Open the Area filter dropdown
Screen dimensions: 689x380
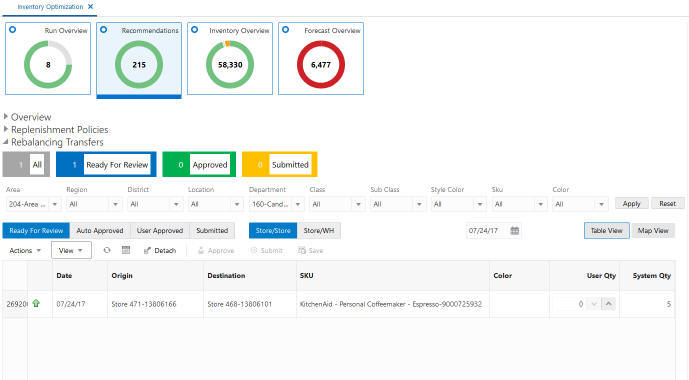pos(55,204)
